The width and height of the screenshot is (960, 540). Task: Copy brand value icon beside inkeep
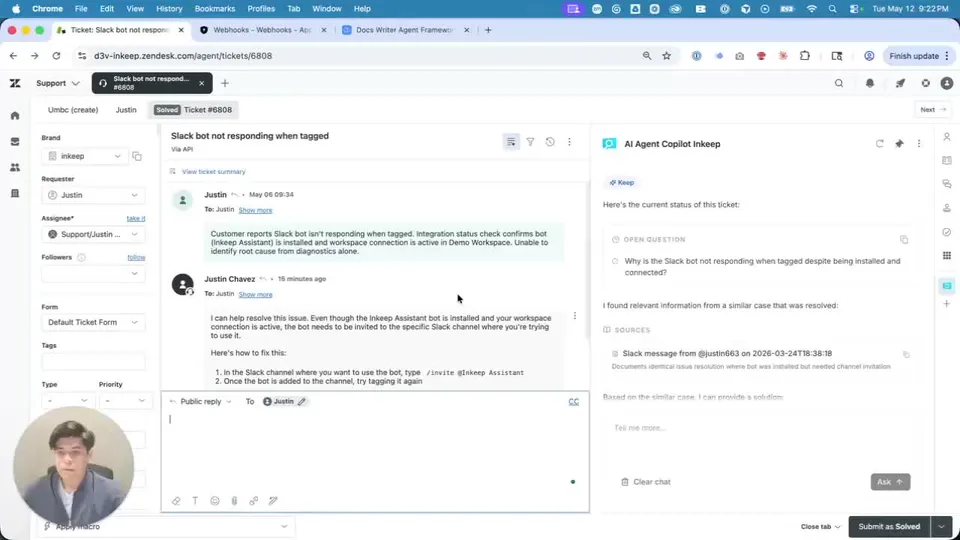(x=137, y=156)
